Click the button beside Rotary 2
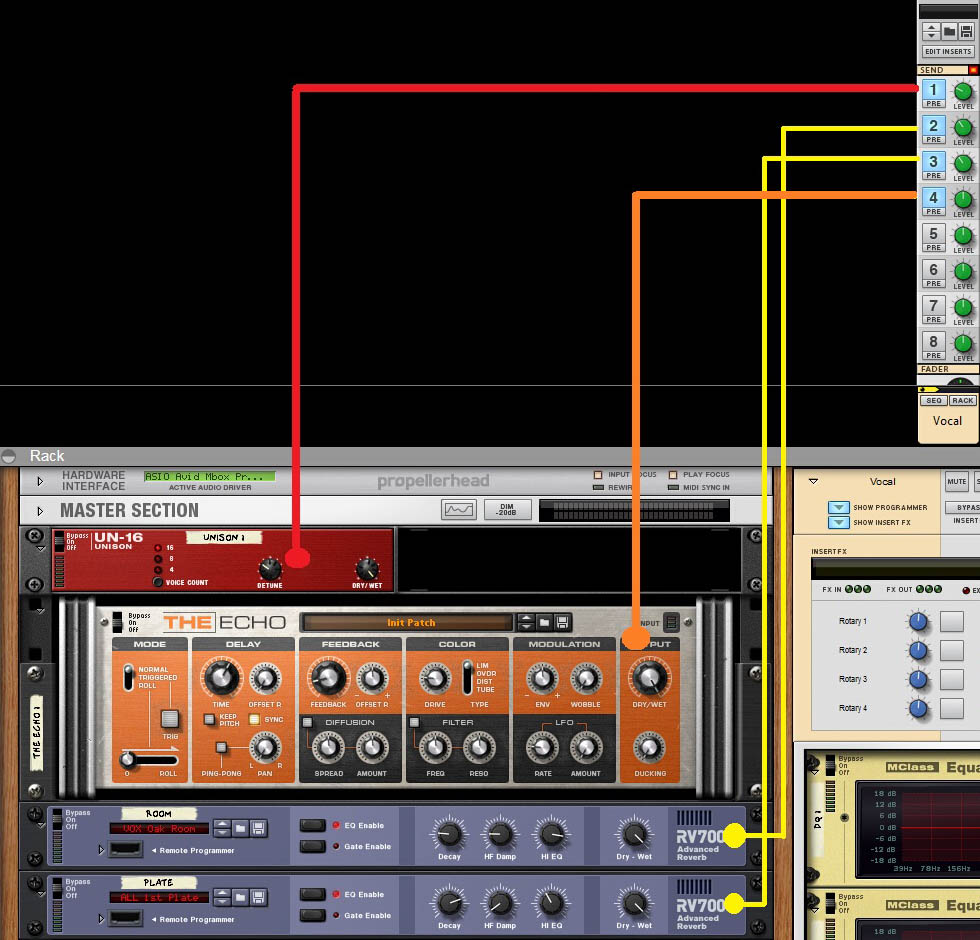The height and width of the screenshot is (940, 980). (952, 650)
